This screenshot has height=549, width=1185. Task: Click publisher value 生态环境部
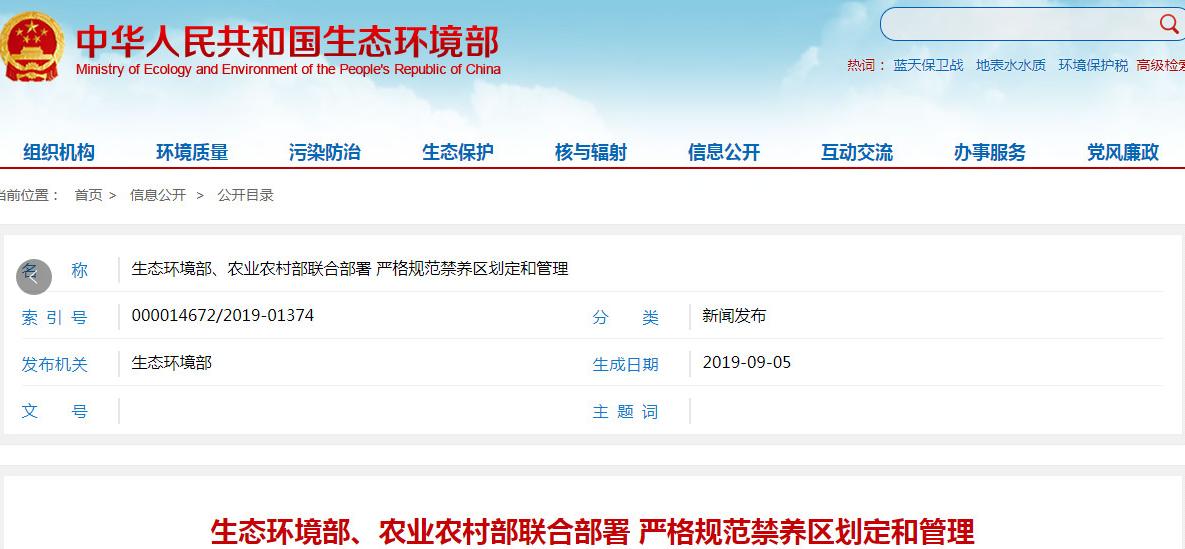pyautogui.click(x=172, y=362)
